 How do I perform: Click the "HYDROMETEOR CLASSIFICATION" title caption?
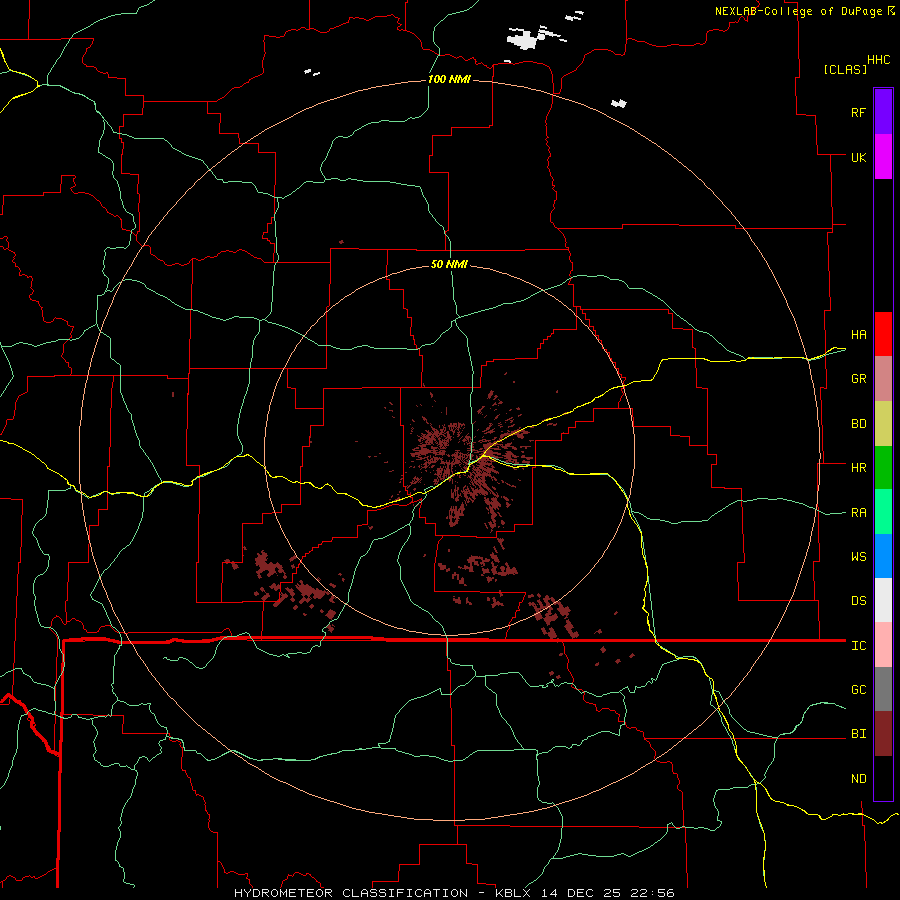click(351, 893)
